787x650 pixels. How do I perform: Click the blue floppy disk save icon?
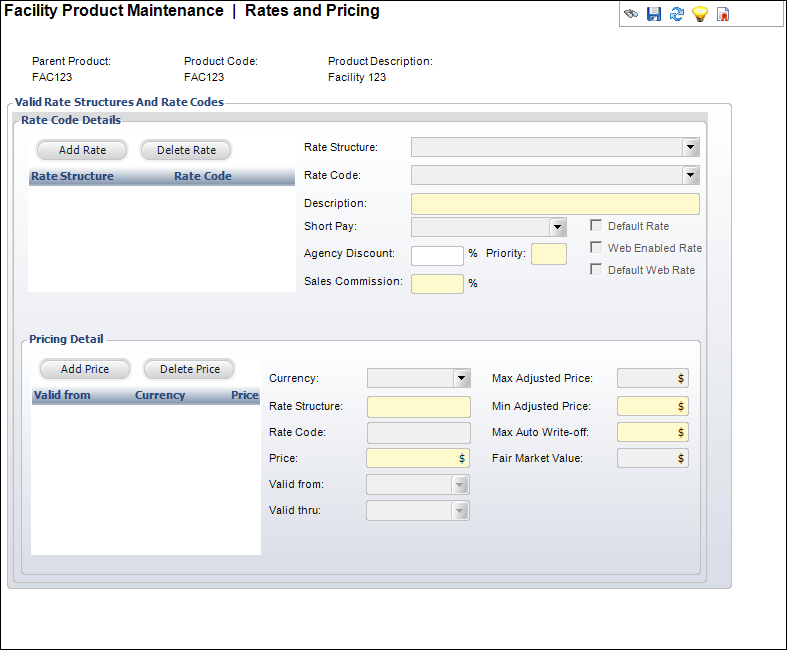click(x=654, y=14)
